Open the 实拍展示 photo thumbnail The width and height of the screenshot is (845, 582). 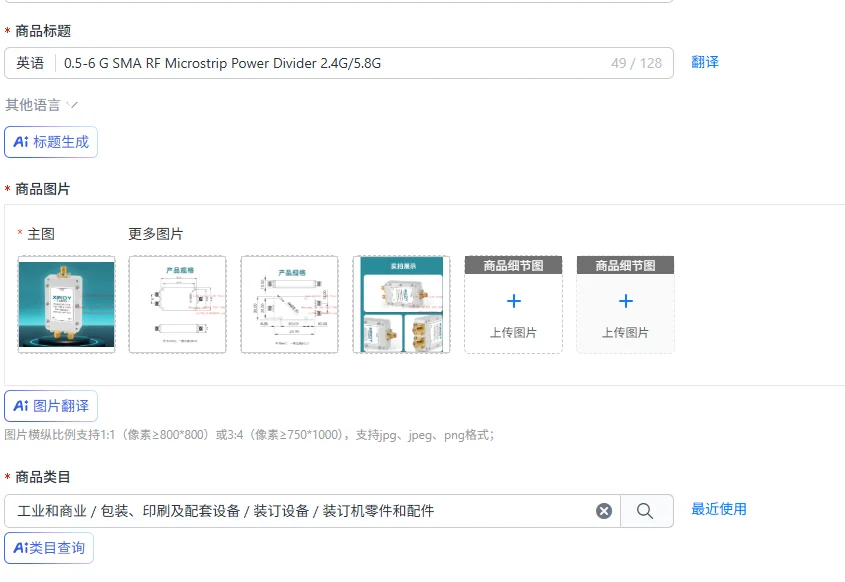point(401,304)
